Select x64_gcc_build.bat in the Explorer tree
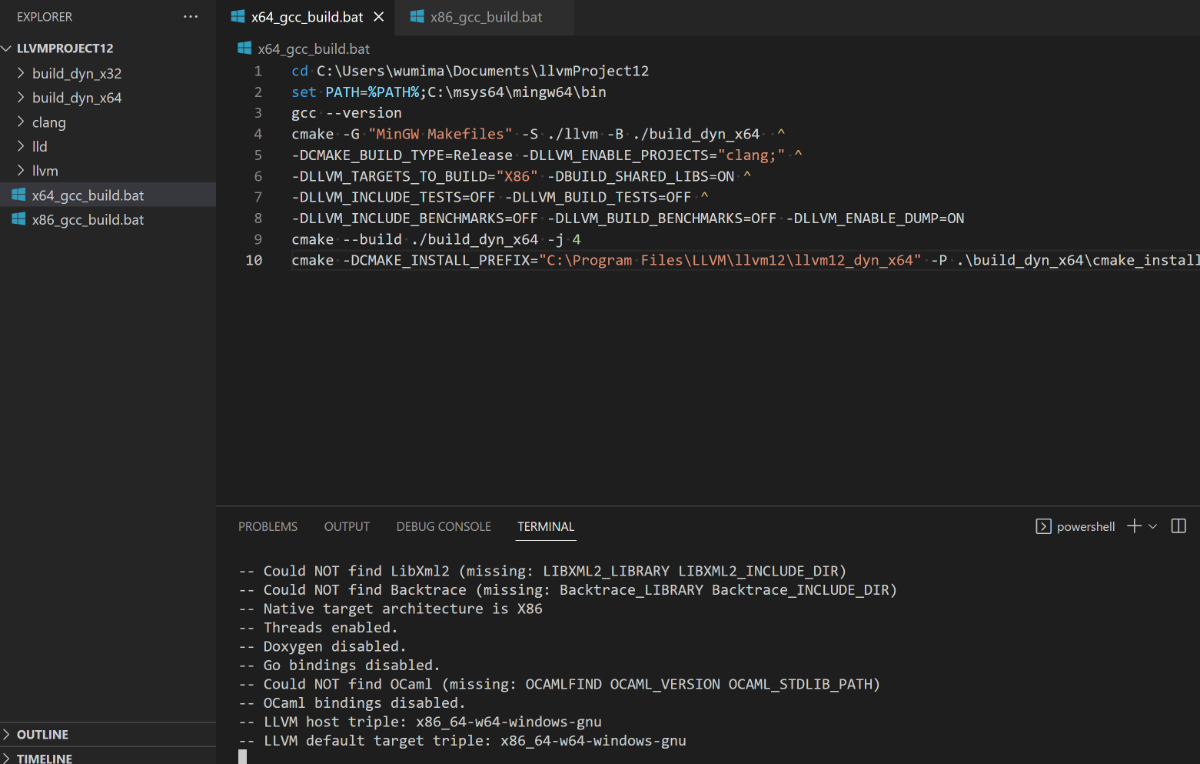This screenshot has width=1200, height=764. pos(87,195)
